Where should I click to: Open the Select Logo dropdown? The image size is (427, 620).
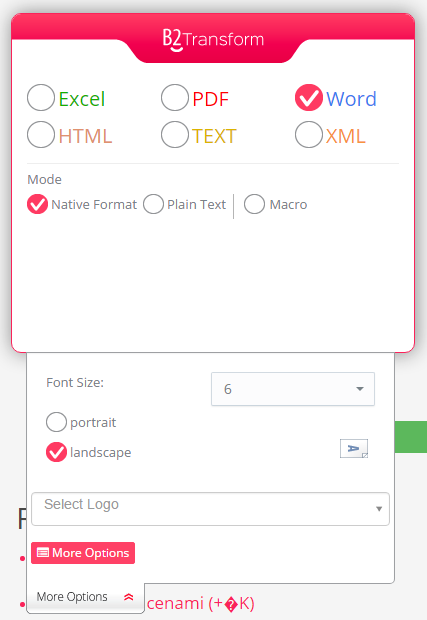[x=210, y=509]
